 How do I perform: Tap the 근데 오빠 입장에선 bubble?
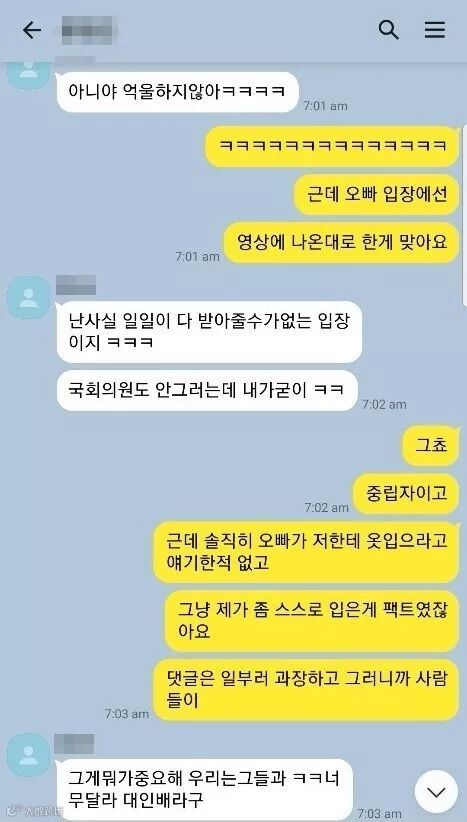click(376, 194)
